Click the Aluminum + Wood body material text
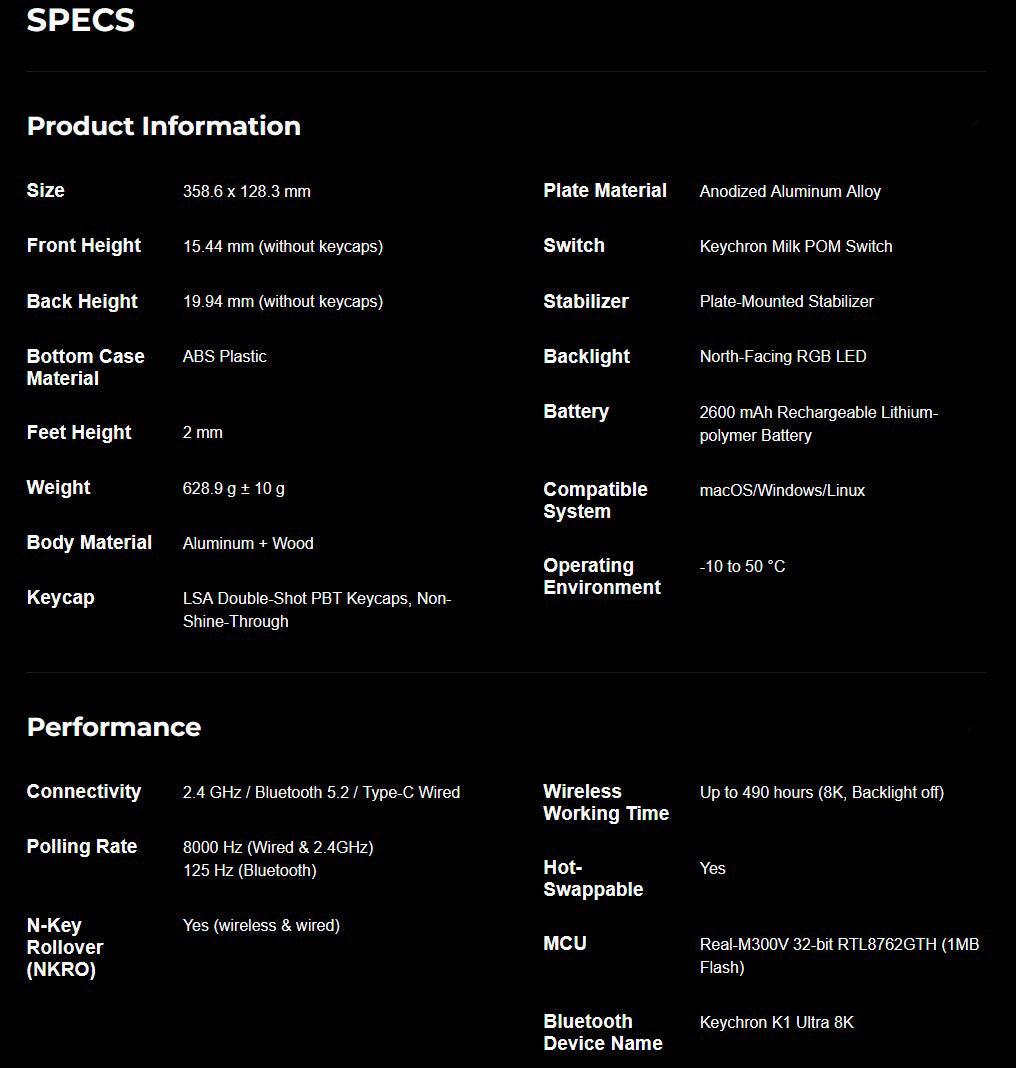 [x=248, y=543]
